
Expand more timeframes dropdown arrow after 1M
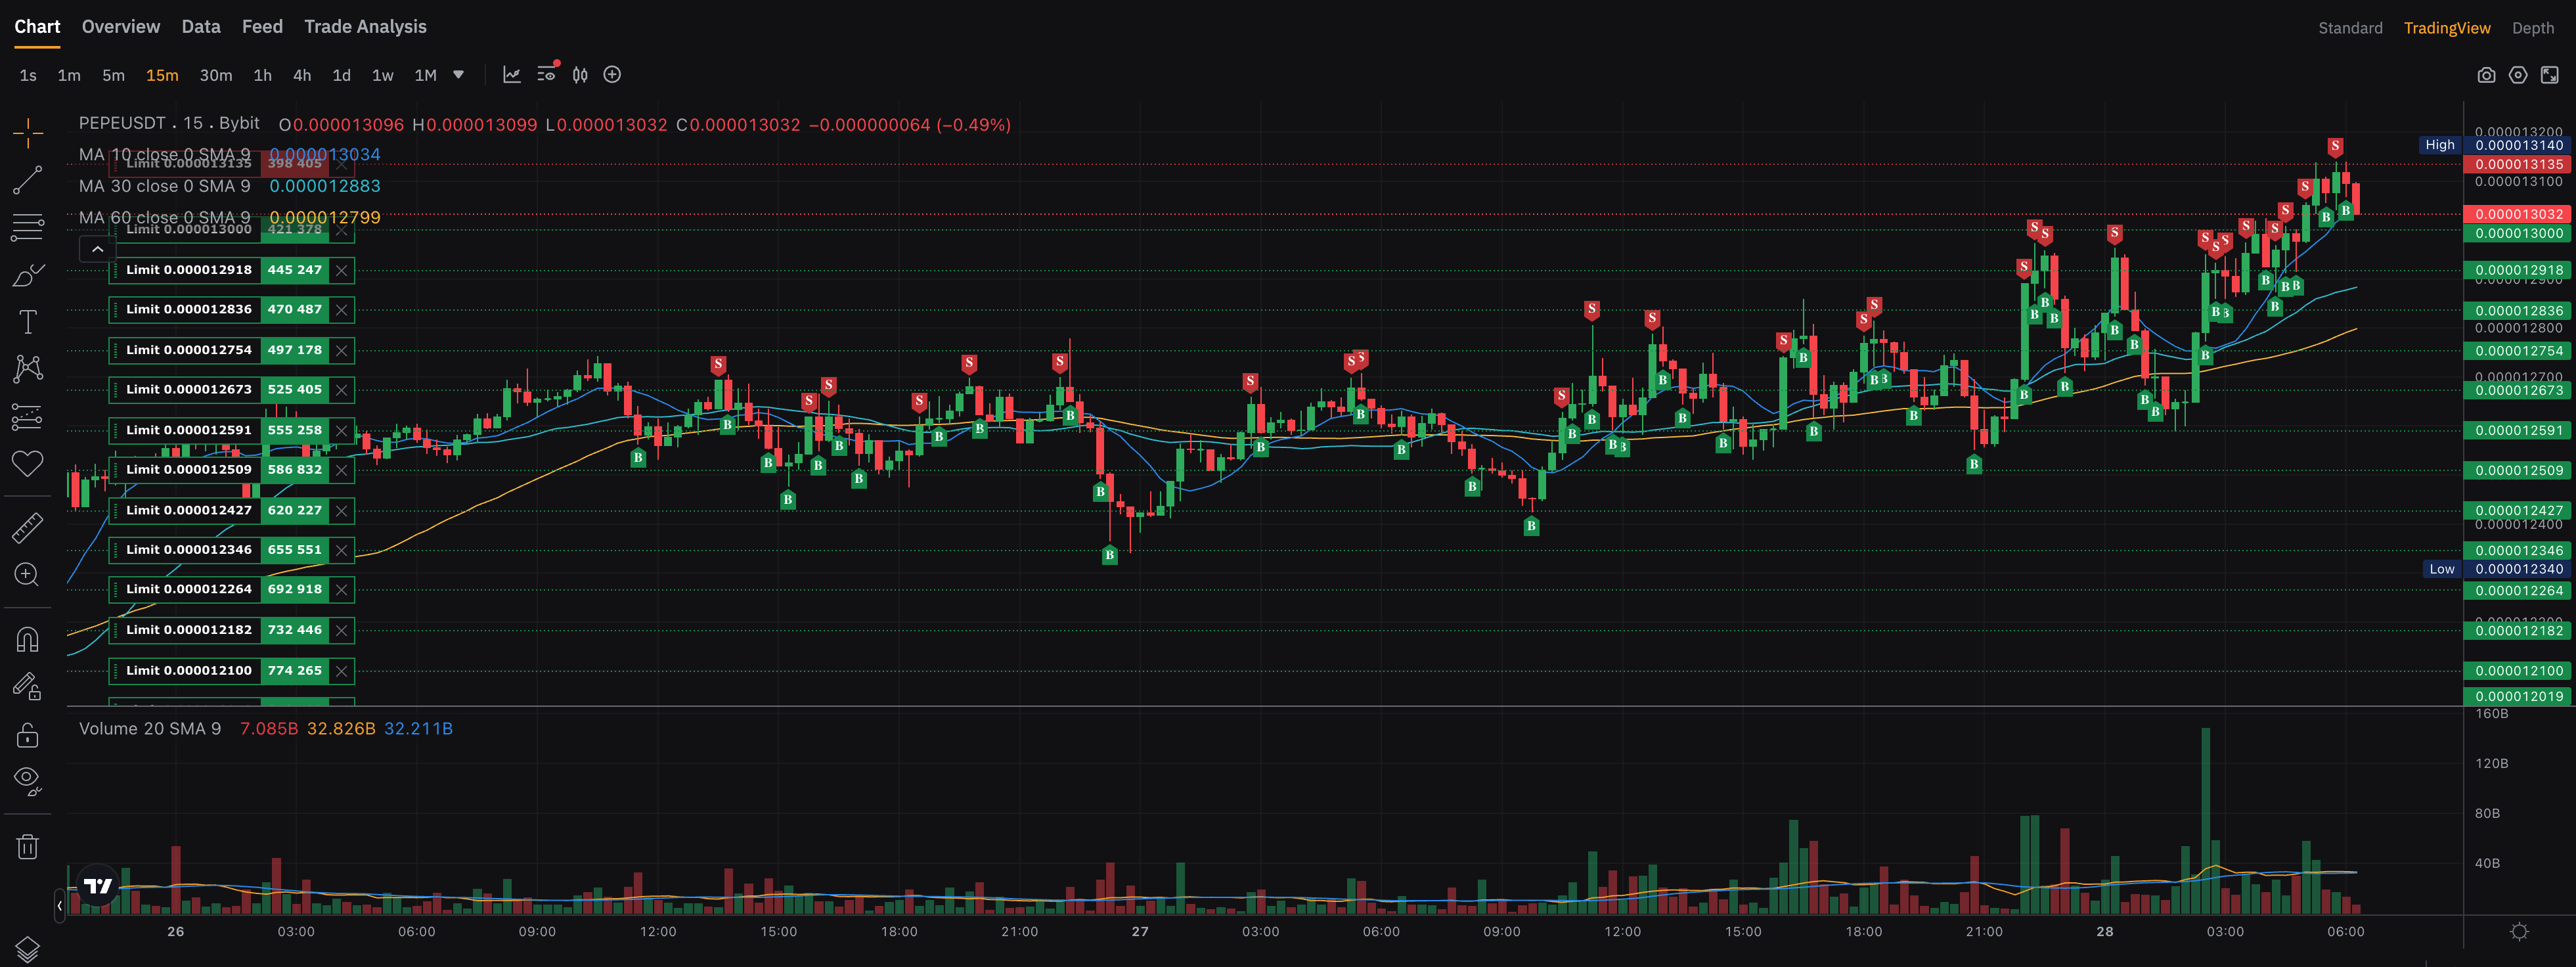click(x=458, y=75)
